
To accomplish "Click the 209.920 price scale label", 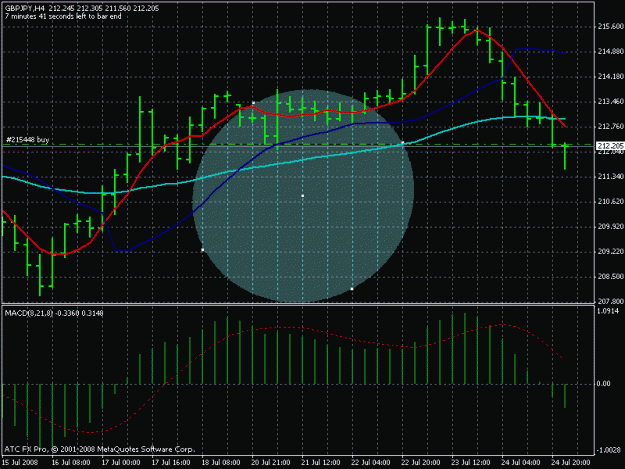I will [x=610, y=227].
